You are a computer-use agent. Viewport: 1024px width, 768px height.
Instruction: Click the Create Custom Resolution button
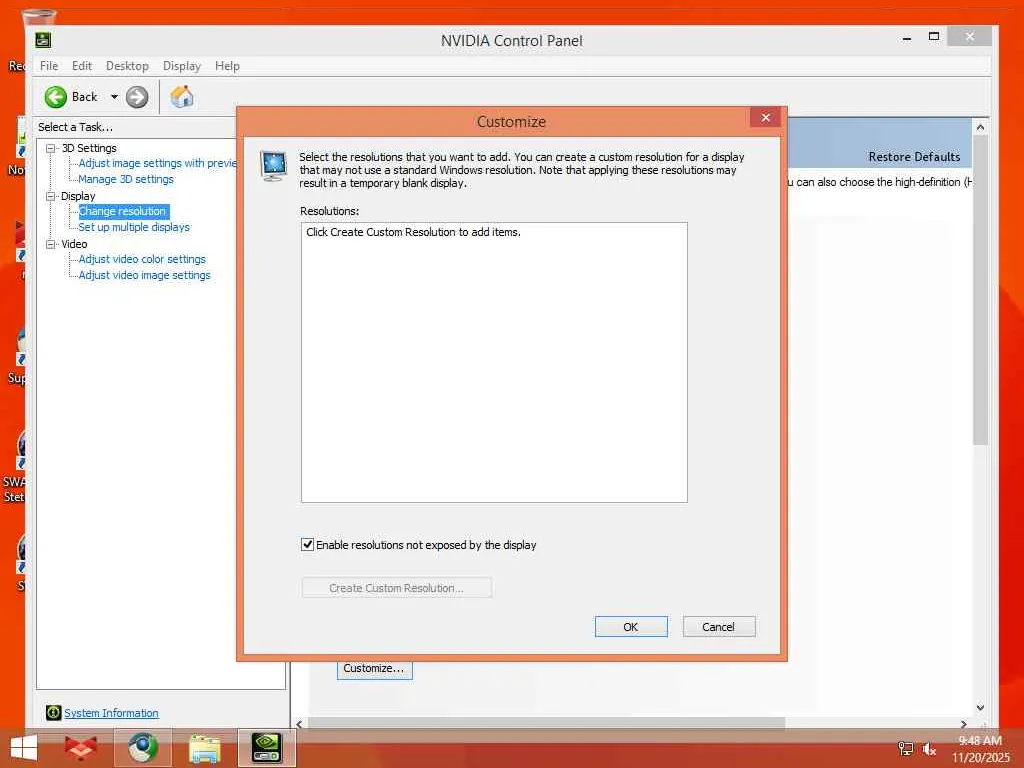(x=396, y=588)
